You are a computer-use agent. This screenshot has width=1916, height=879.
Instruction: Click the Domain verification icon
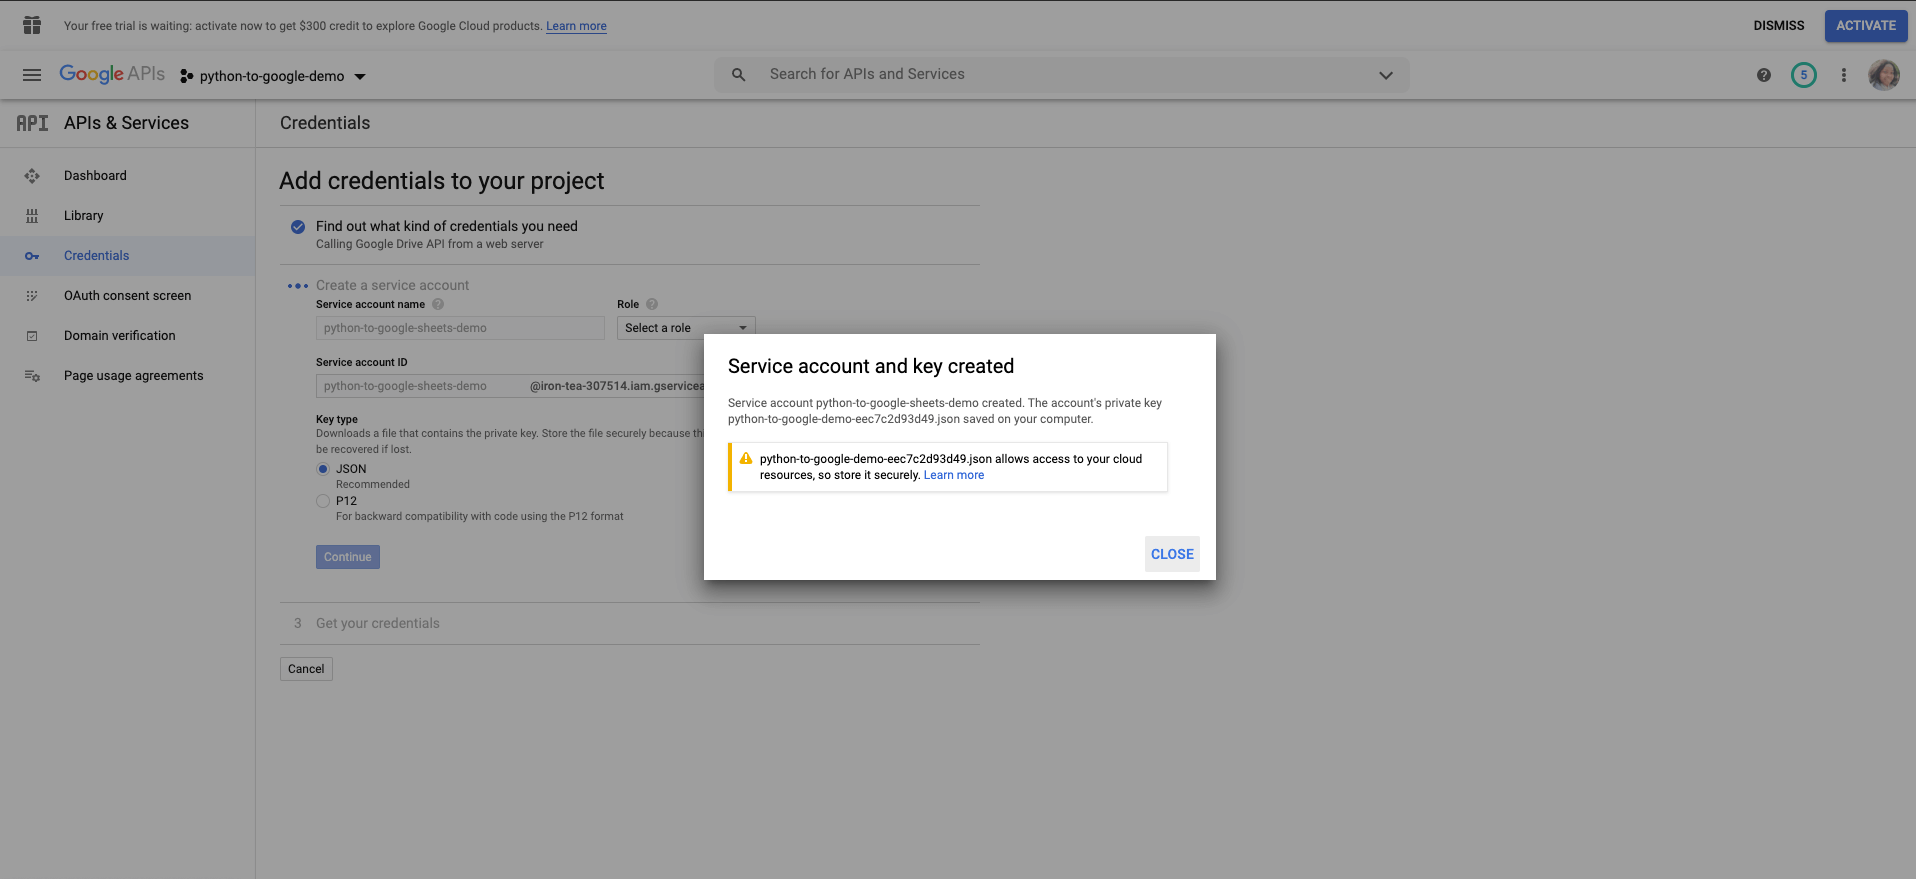pyautogui.click(x=32, y=336)
